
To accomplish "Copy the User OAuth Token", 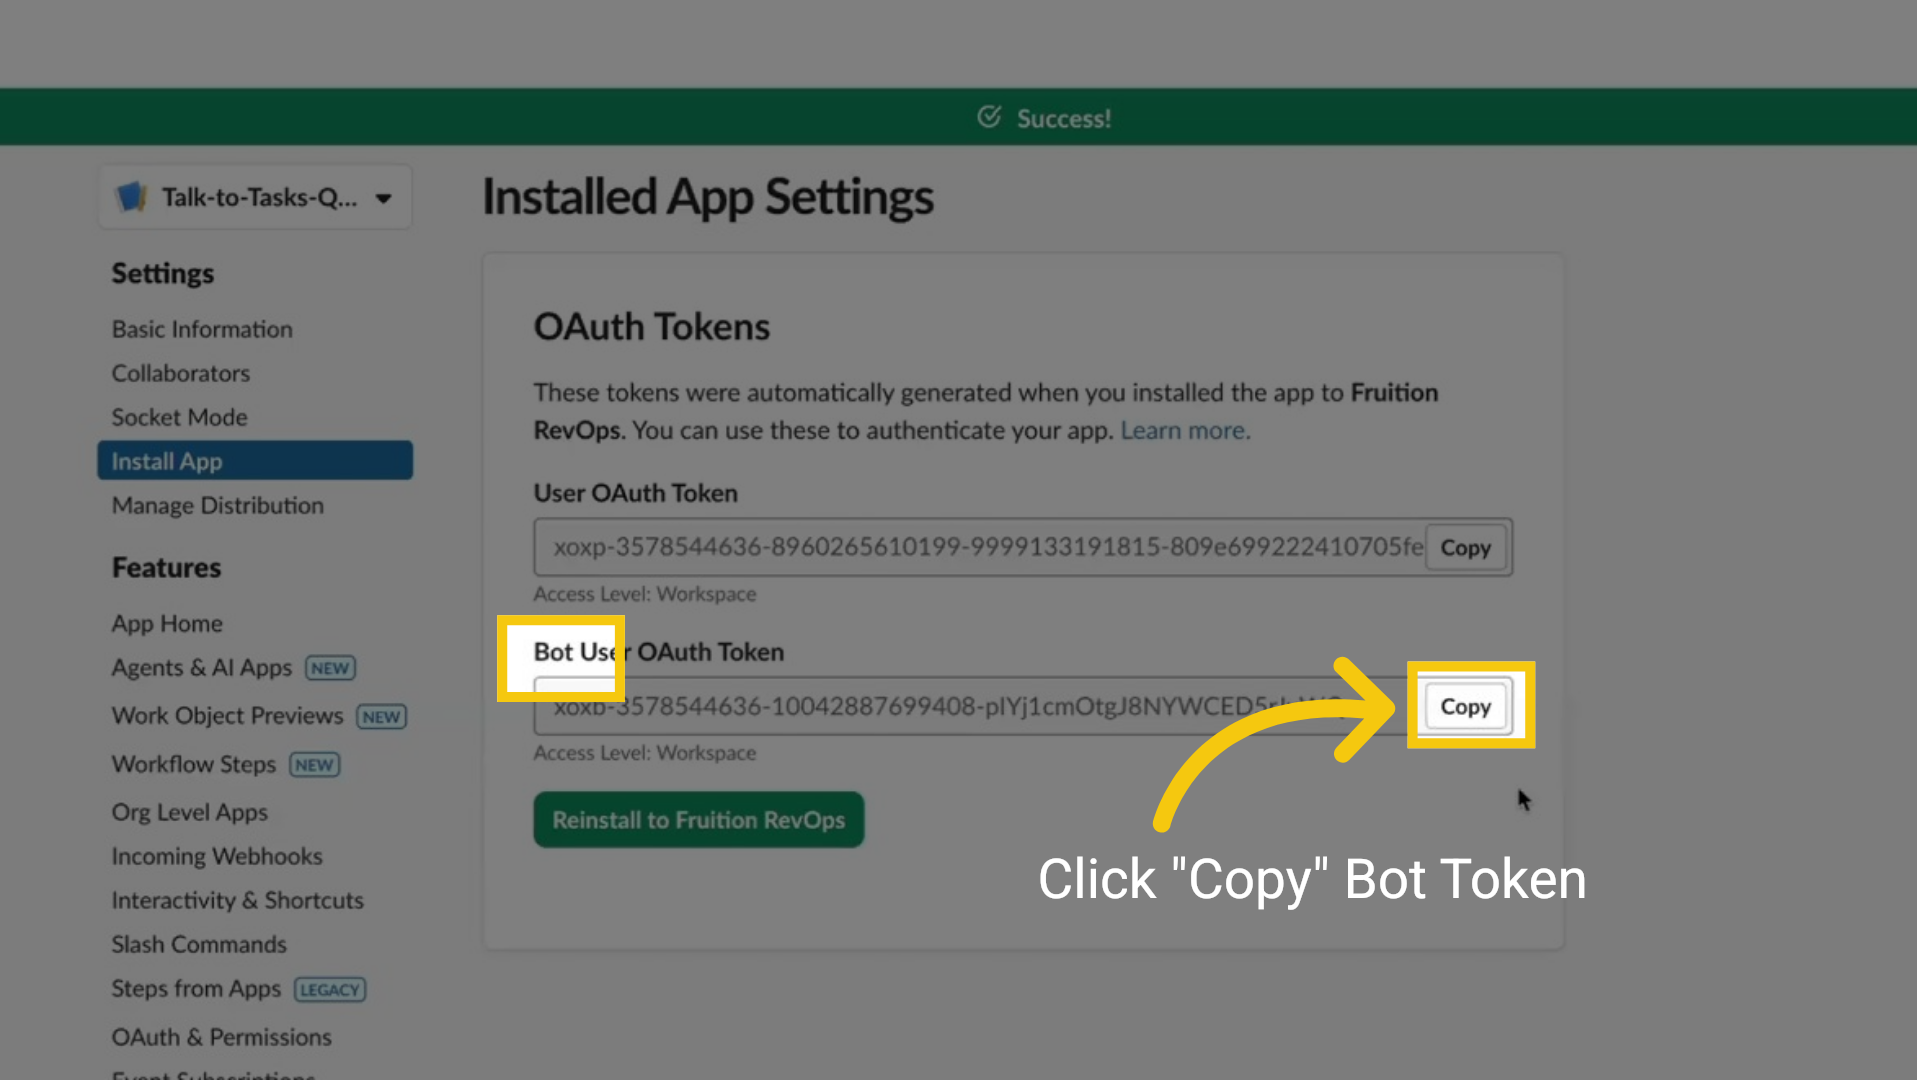I will click(x=1465, y=547).
